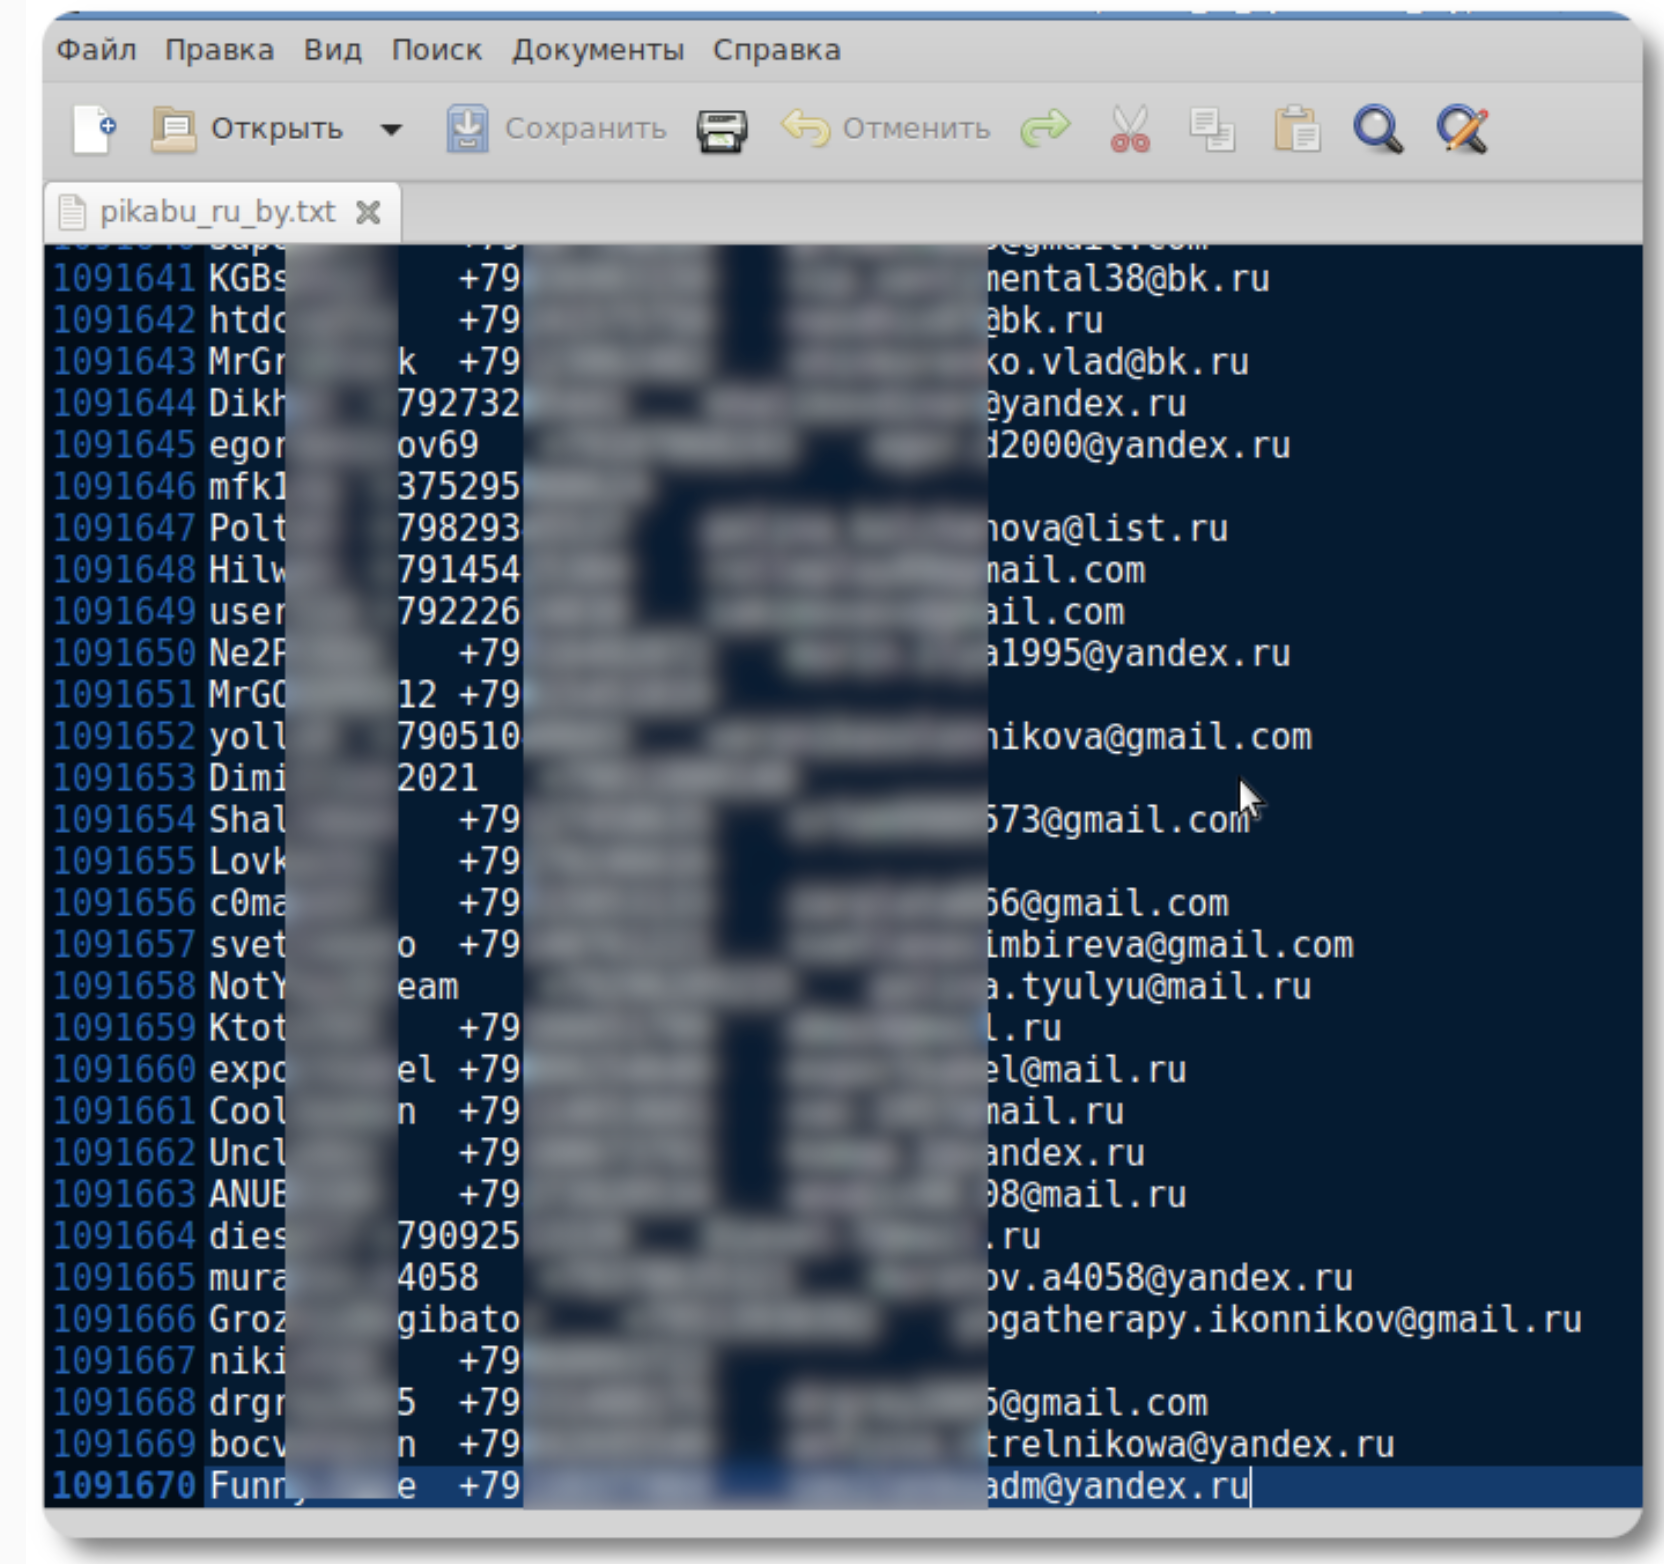Click the Открыть button label
The image size is (1664, 1564).
point(276,129)
